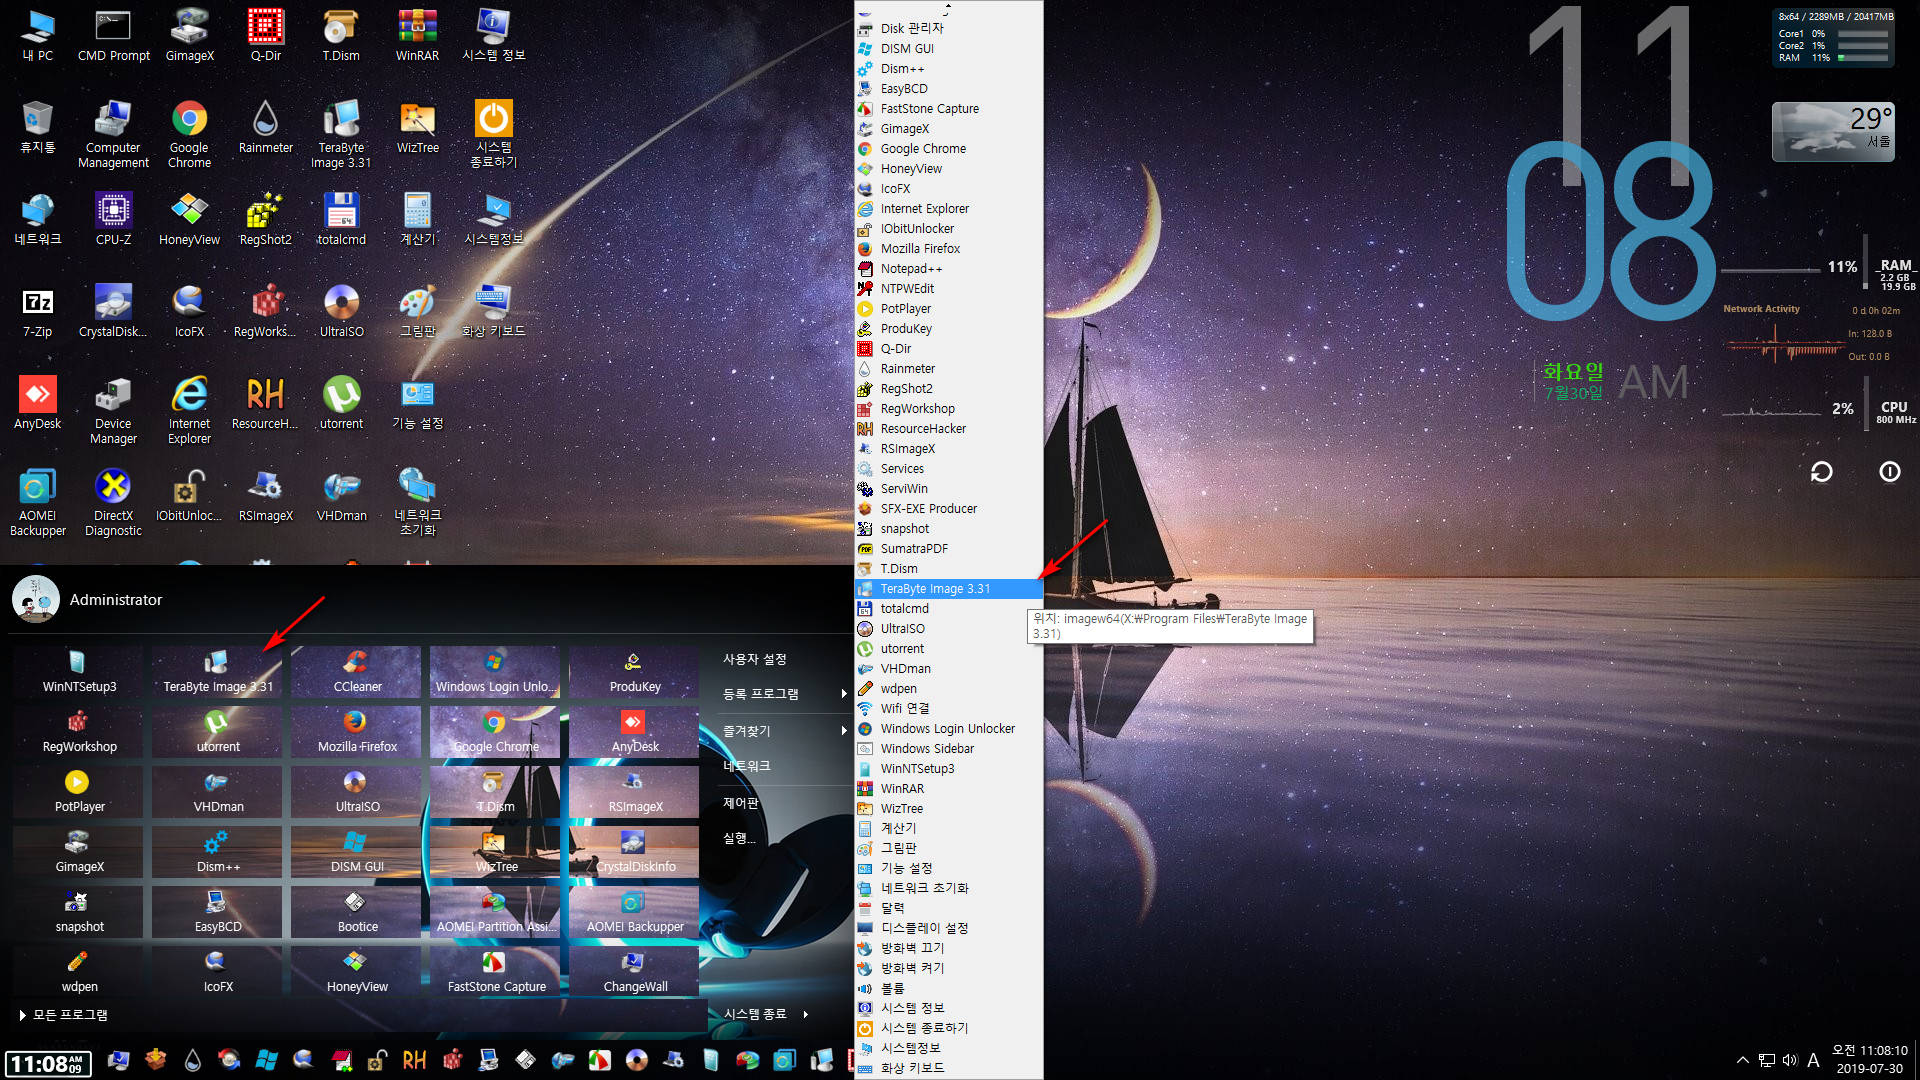Click scroll-up arrow atop program list
1920x1080 pixels.
click(x=947, y=8)
